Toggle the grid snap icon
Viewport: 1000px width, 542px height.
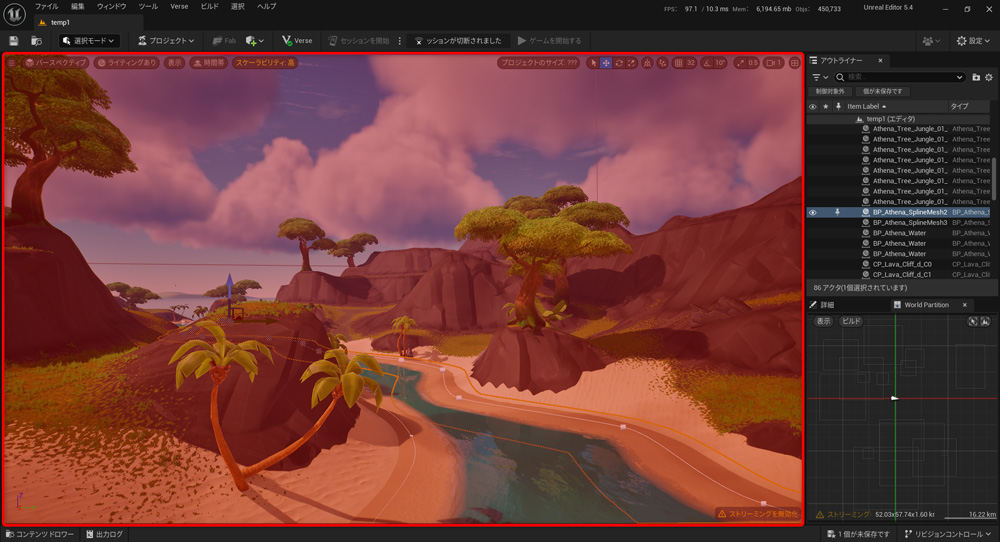(x=679, y=63)
